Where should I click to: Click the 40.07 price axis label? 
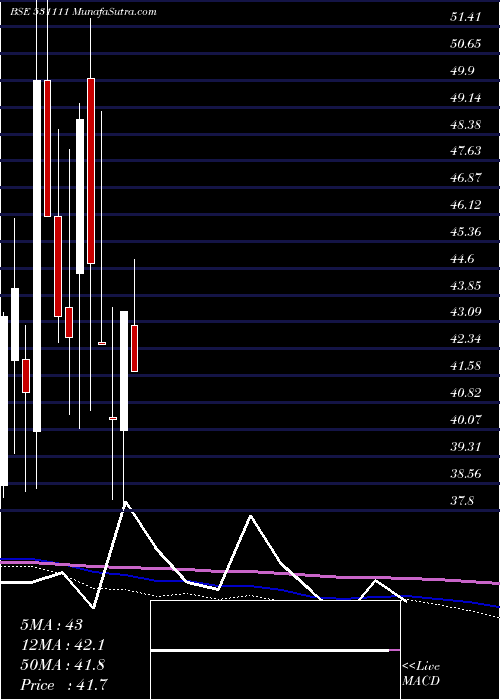point(466,420)
